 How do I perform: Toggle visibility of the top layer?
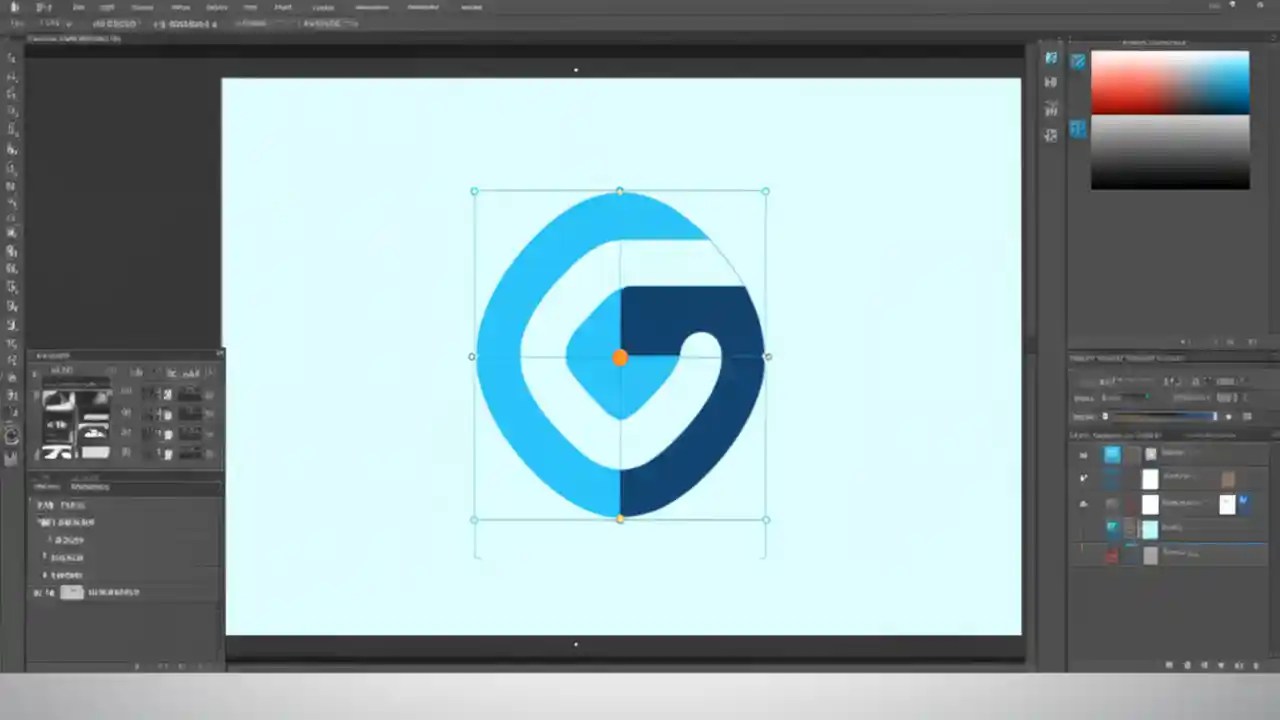pos(1083,455)
